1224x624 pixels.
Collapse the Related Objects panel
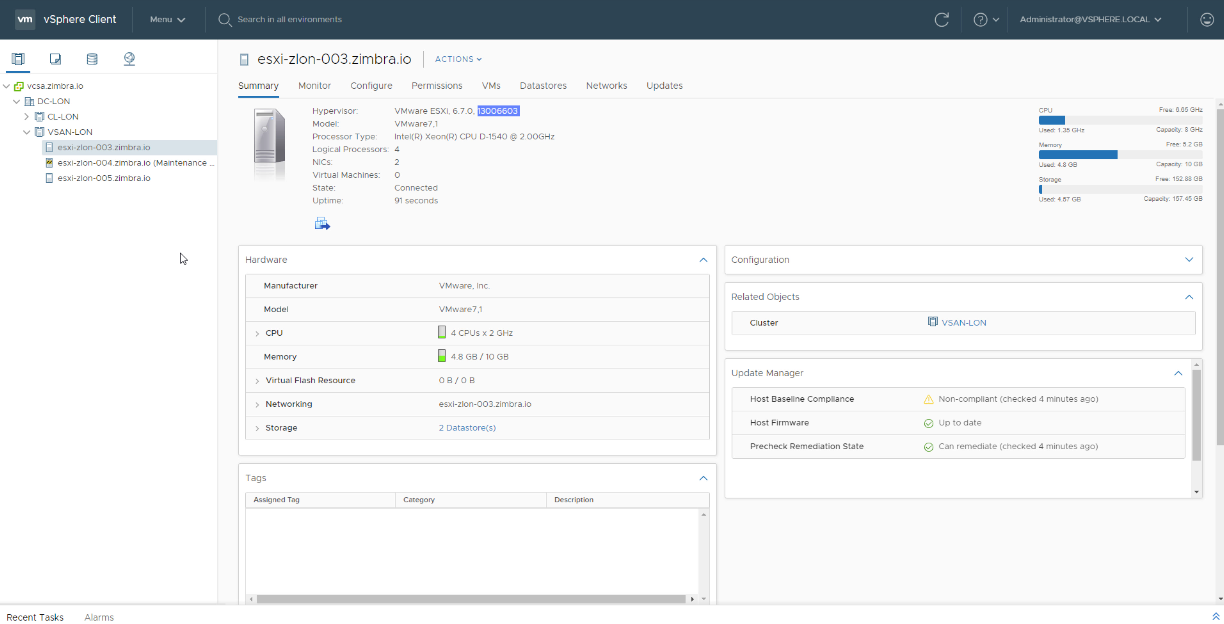(x=1189, y=297)
